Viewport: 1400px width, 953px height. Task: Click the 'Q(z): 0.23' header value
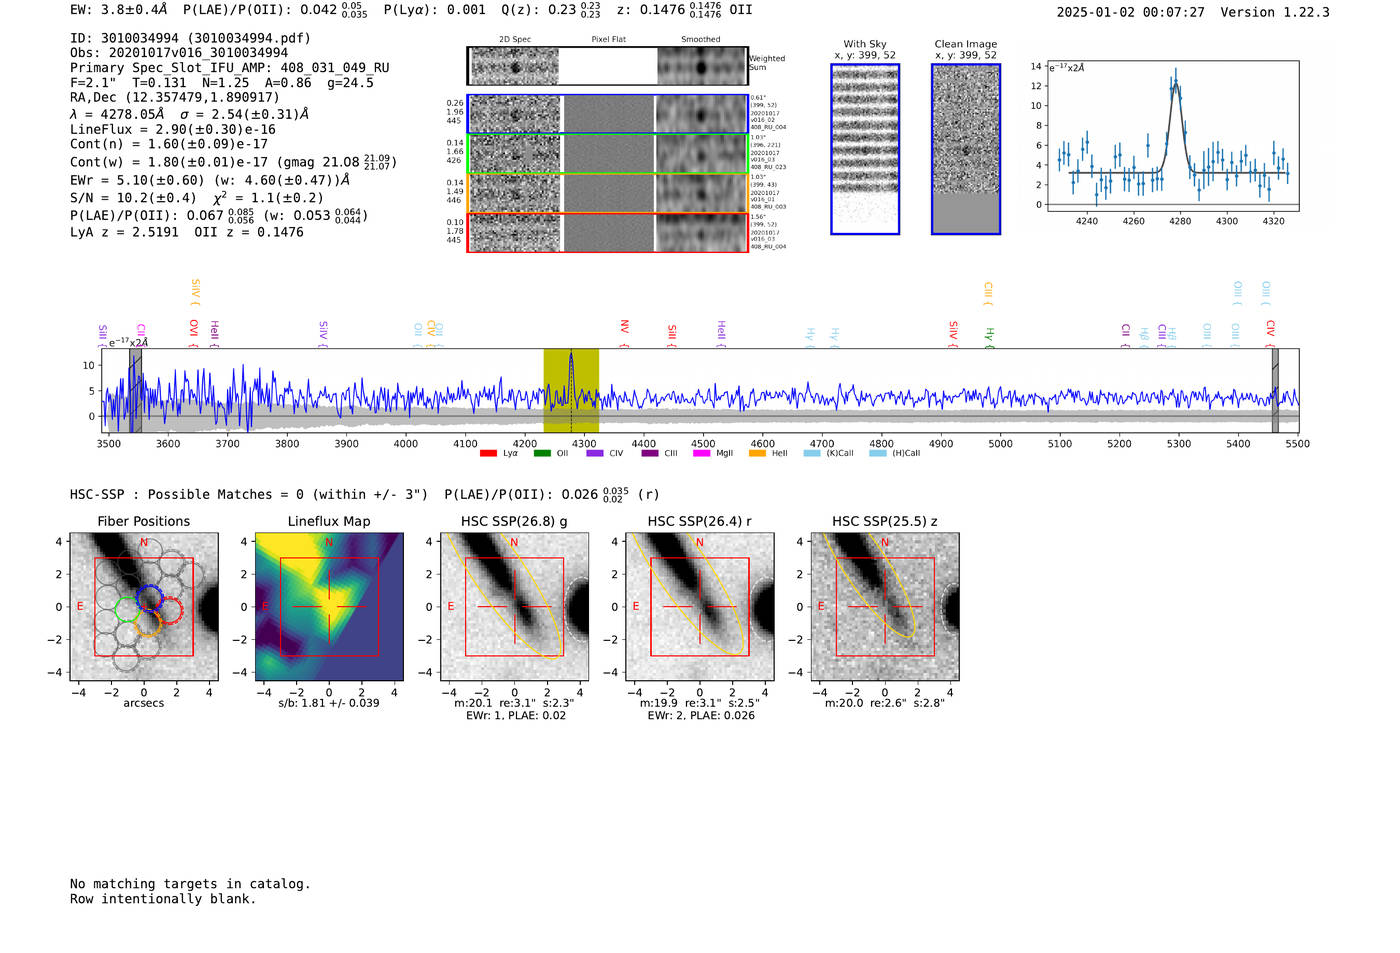[551, 10]
